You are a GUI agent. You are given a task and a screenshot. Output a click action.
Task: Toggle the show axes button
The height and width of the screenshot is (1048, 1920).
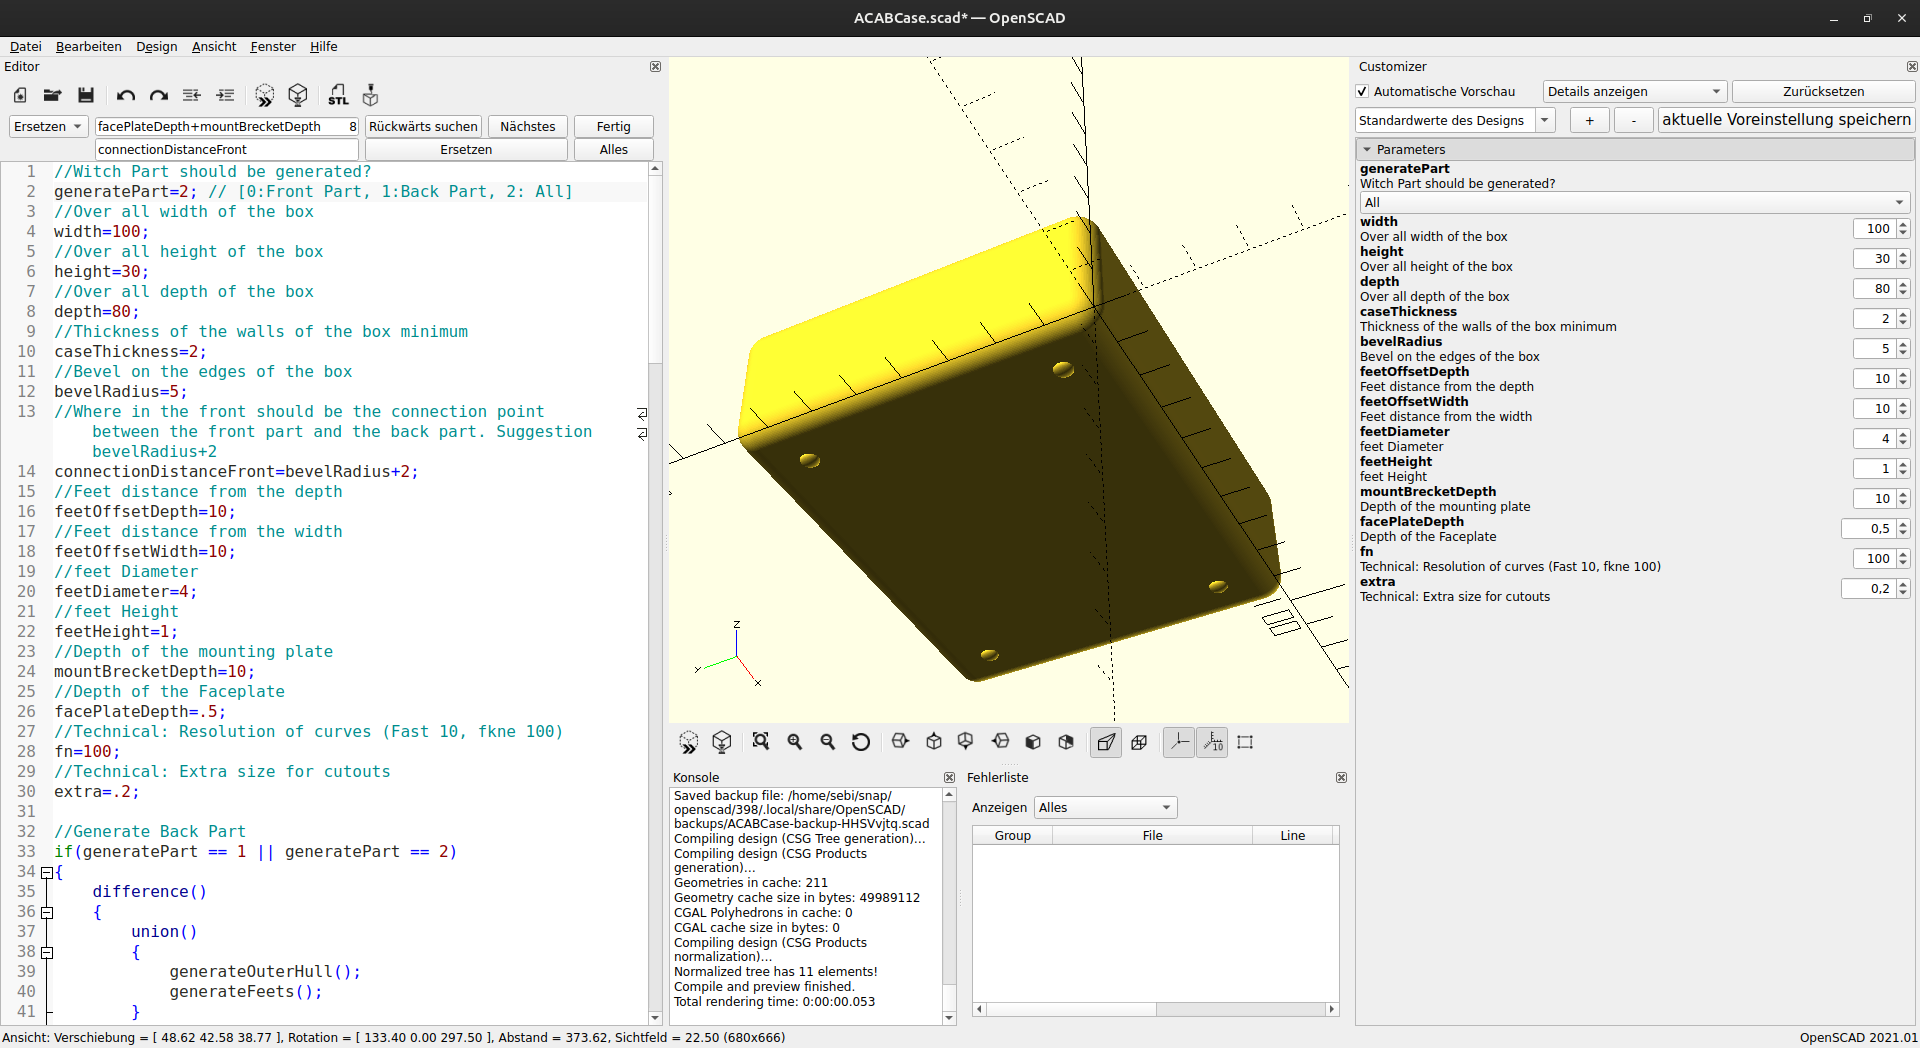click(1179, 742)
